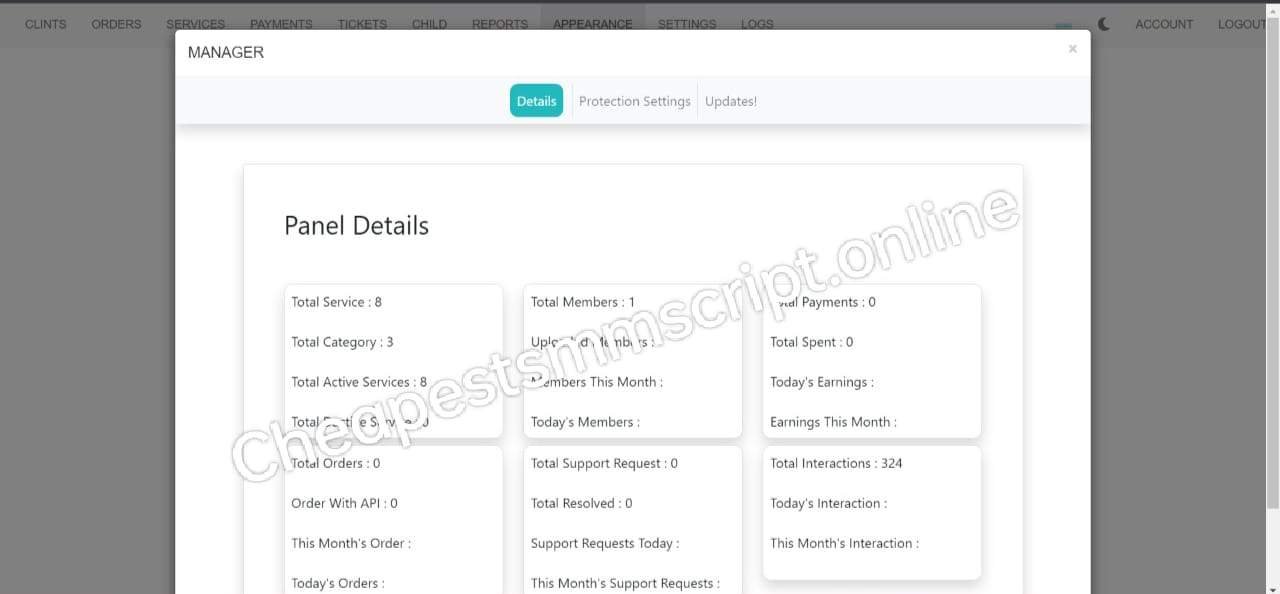Click the Total Interactions : 324 stat
The height and width of the screenshot is (594, 1280).
(836, 463)
